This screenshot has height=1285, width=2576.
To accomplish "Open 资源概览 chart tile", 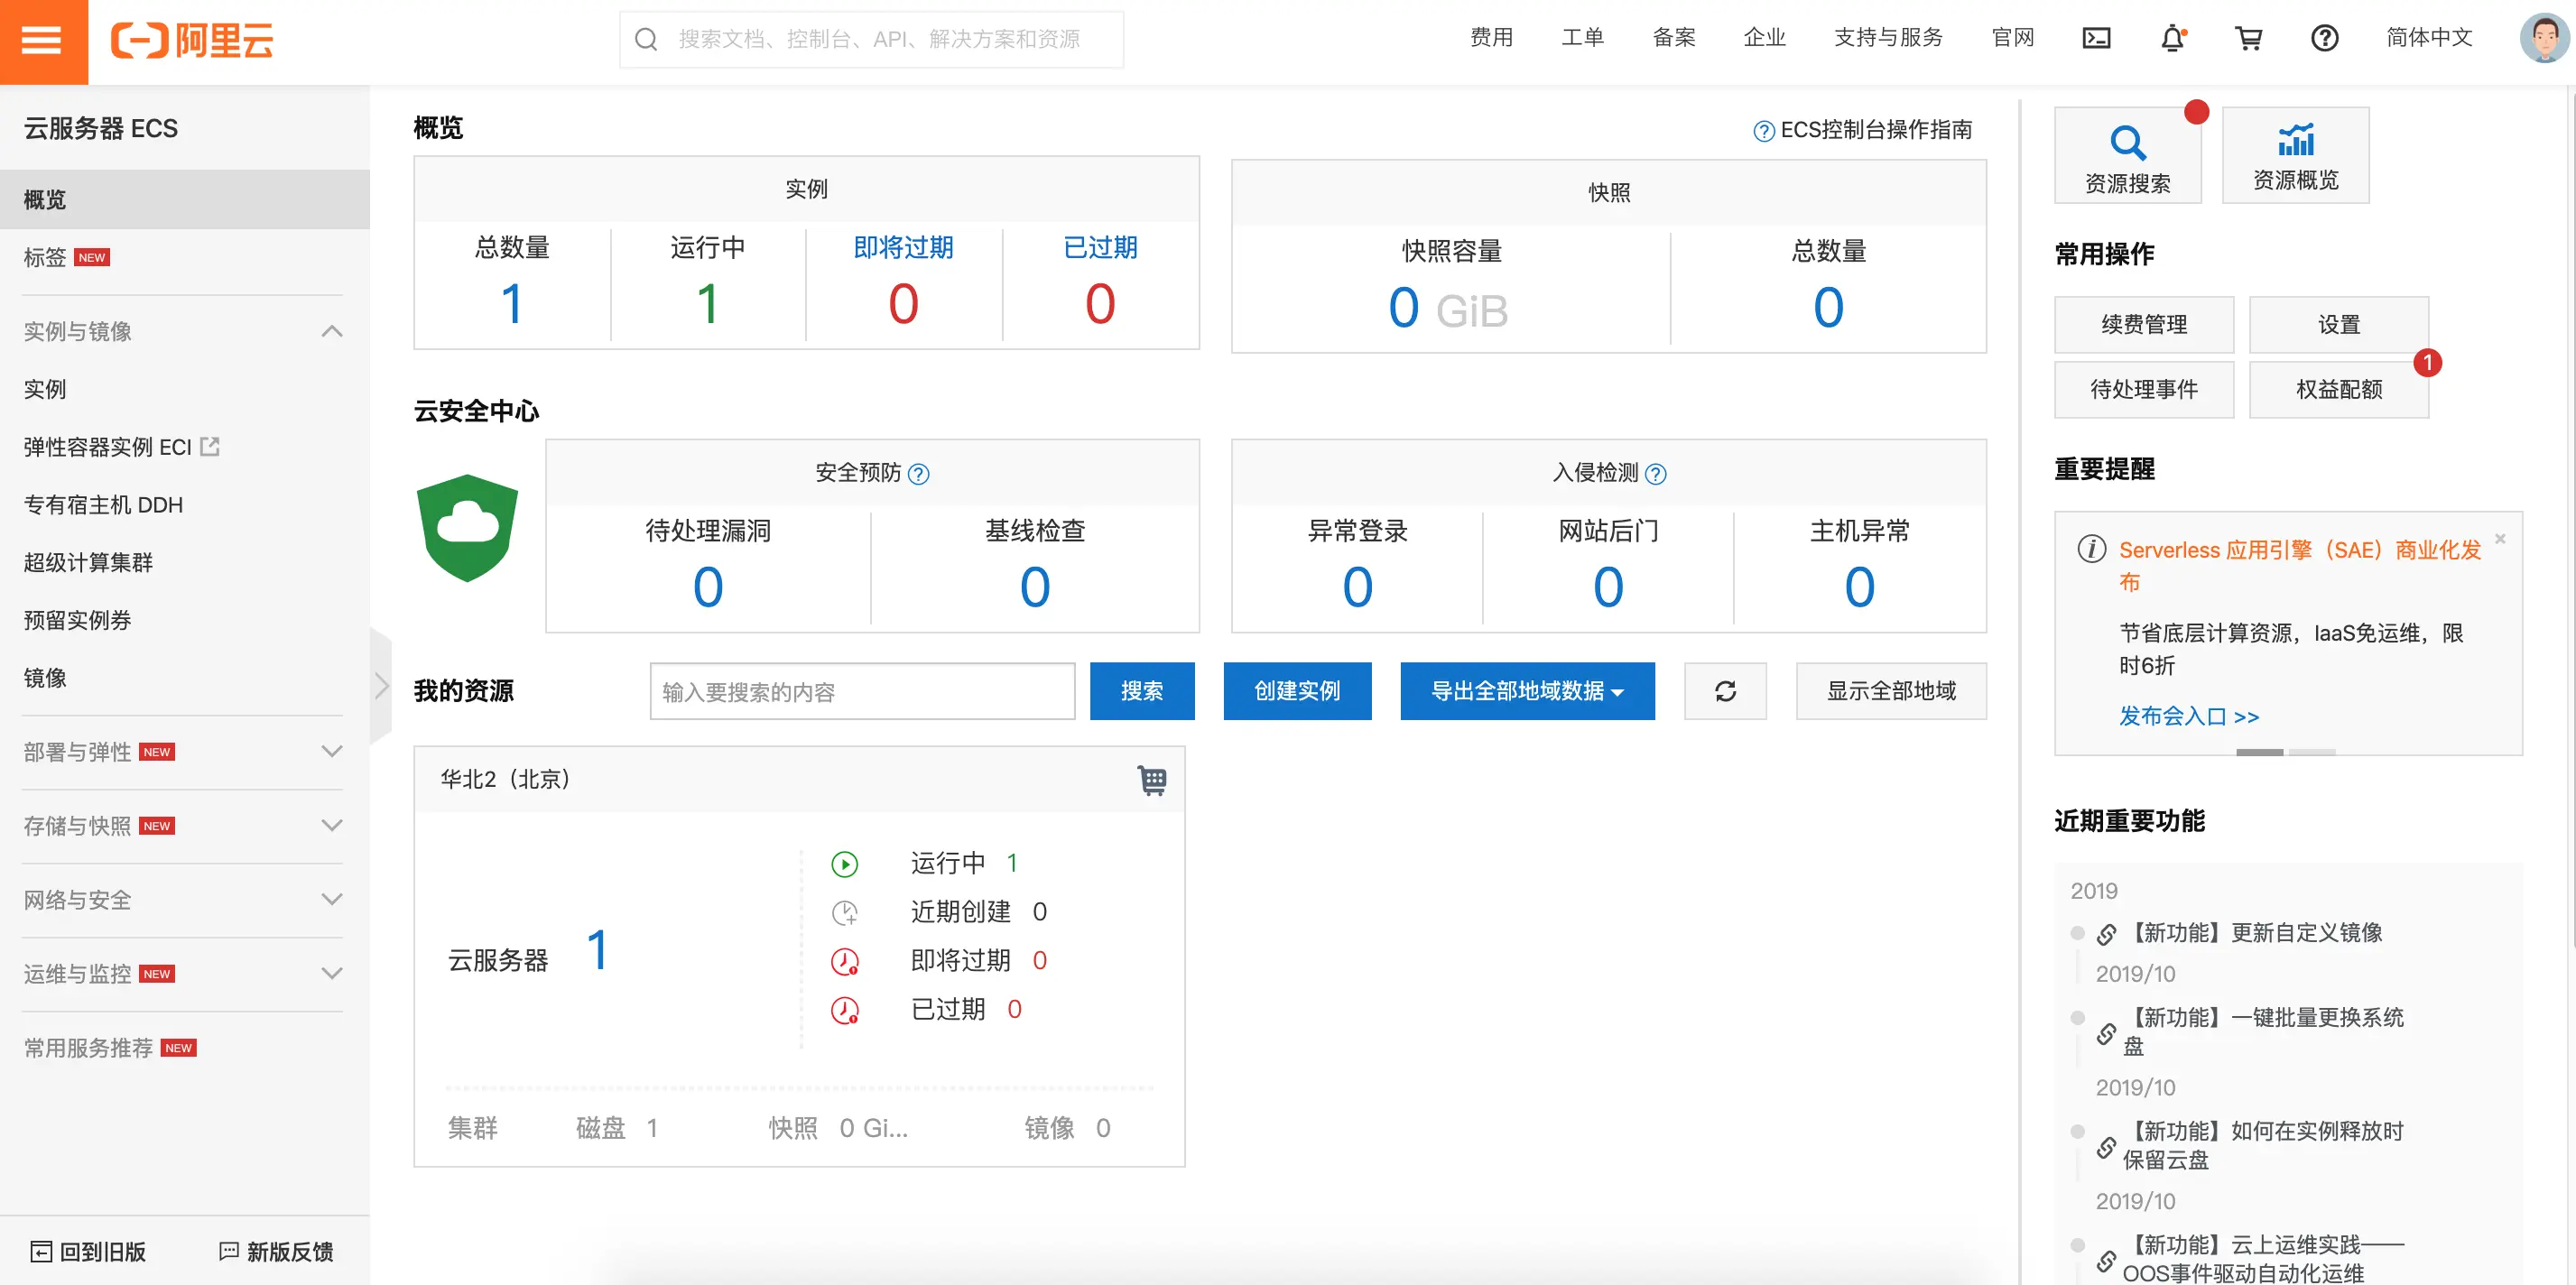I will pos(2295,156).
